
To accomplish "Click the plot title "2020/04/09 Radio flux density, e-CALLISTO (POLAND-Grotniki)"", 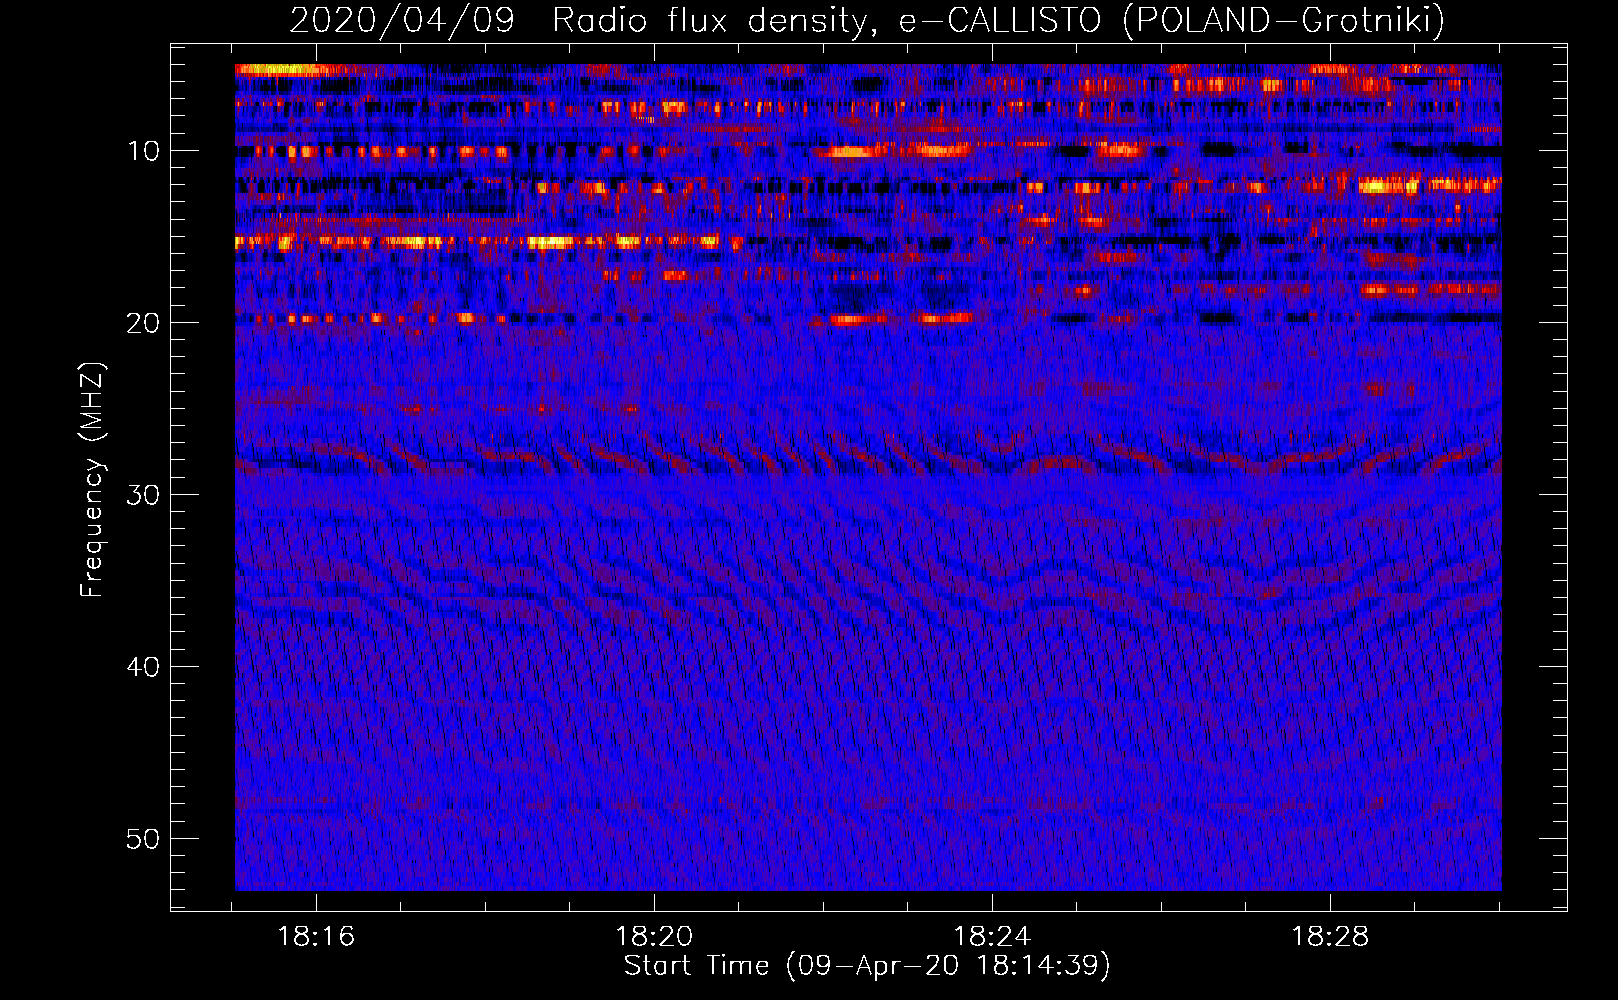I will (x=867, y=20).
